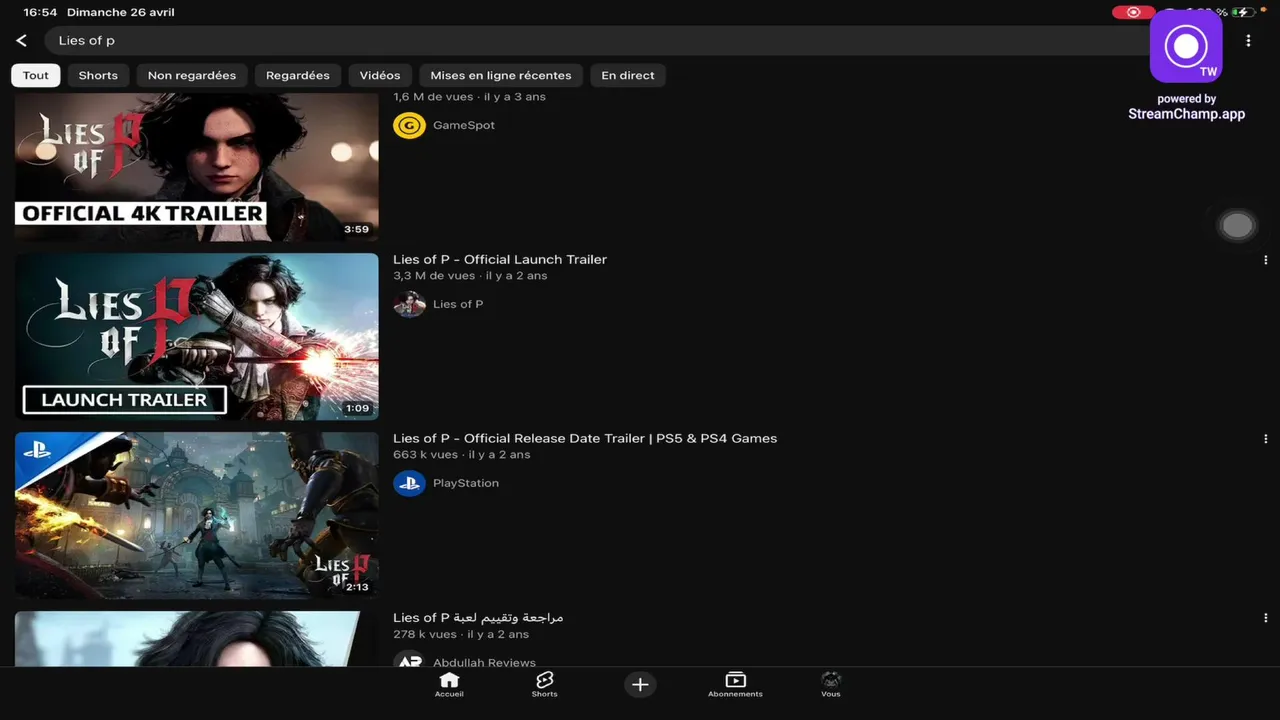Open options for the Abdullah Reviews video
1280x720 pixels.
pos(1265,618)
